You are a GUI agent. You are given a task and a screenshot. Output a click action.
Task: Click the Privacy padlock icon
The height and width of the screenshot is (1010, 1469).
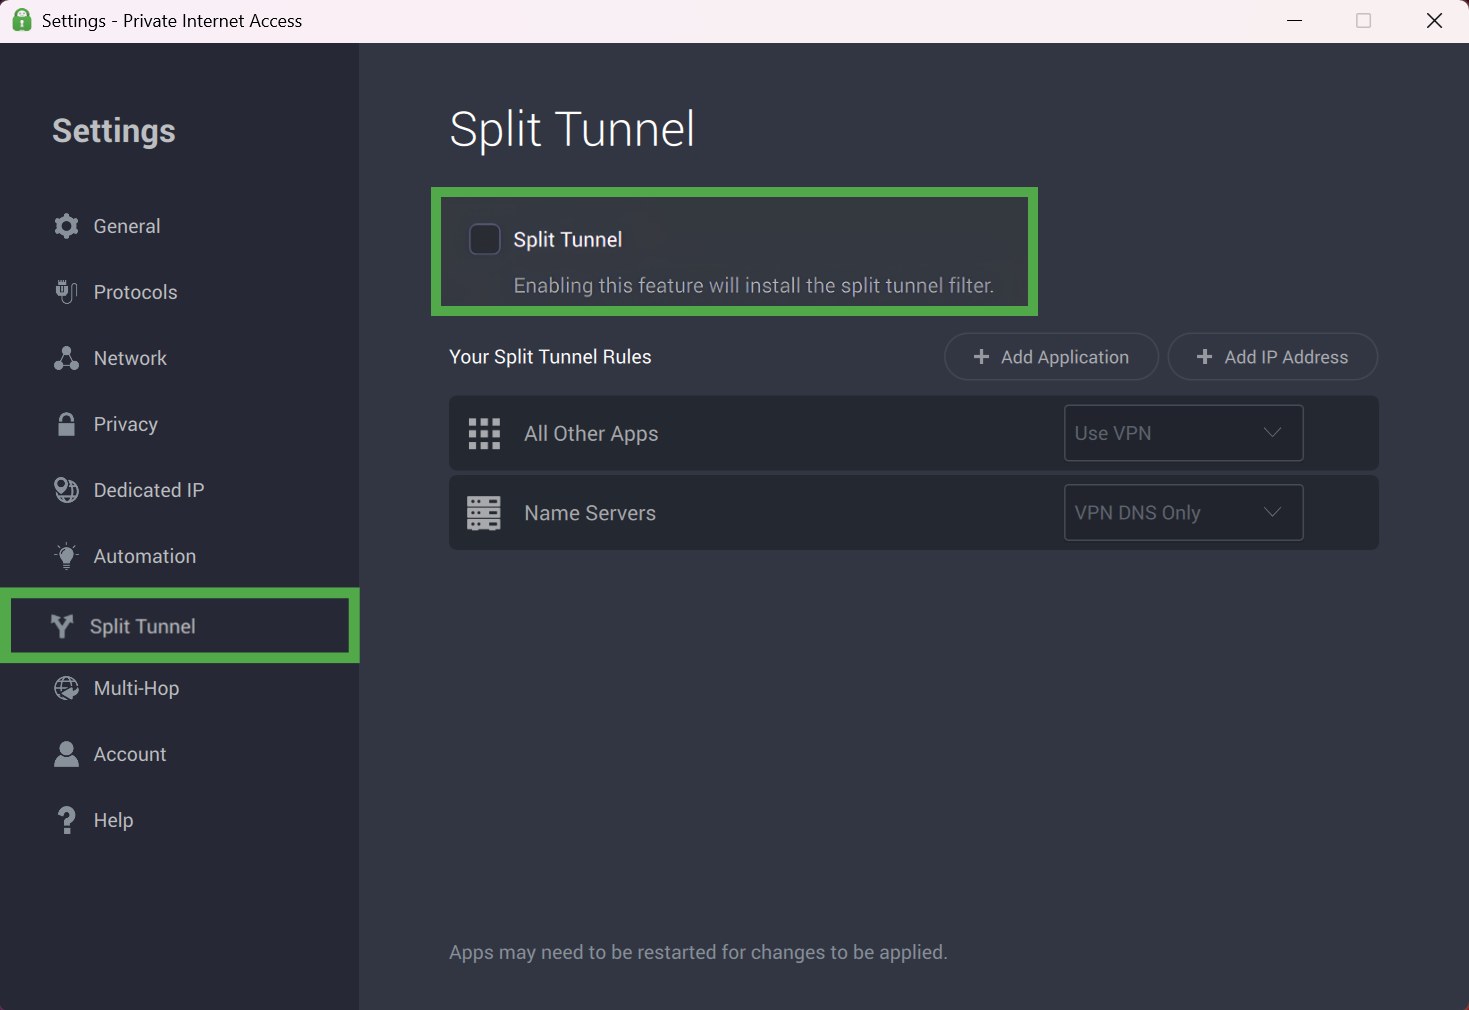66,424
